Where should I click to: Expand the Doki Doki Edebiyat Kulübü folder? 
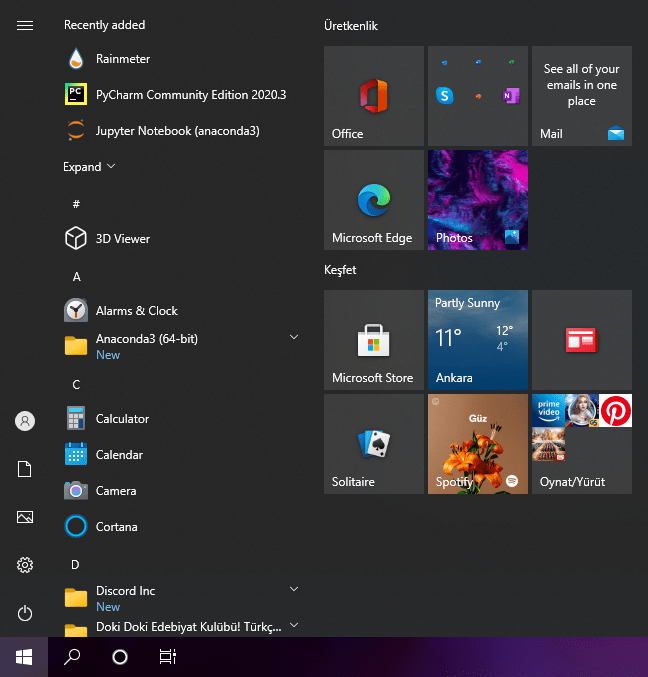point(294,625)
